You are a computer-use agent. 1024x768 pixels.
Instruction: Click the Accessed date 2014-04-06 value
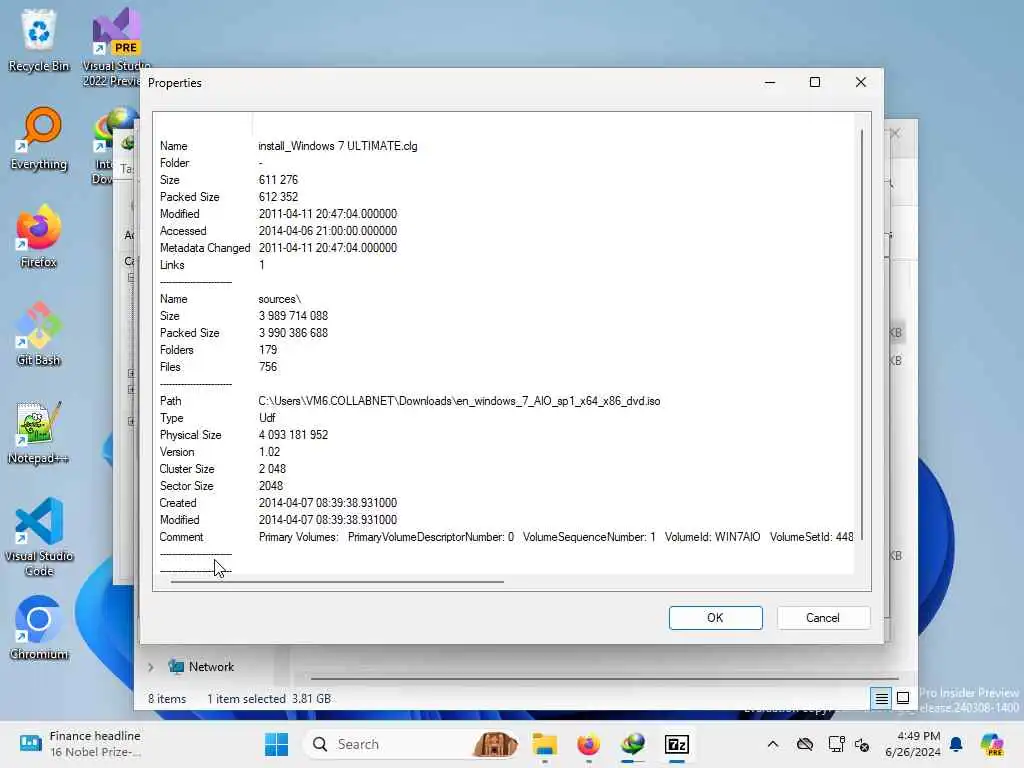(328, 231)
